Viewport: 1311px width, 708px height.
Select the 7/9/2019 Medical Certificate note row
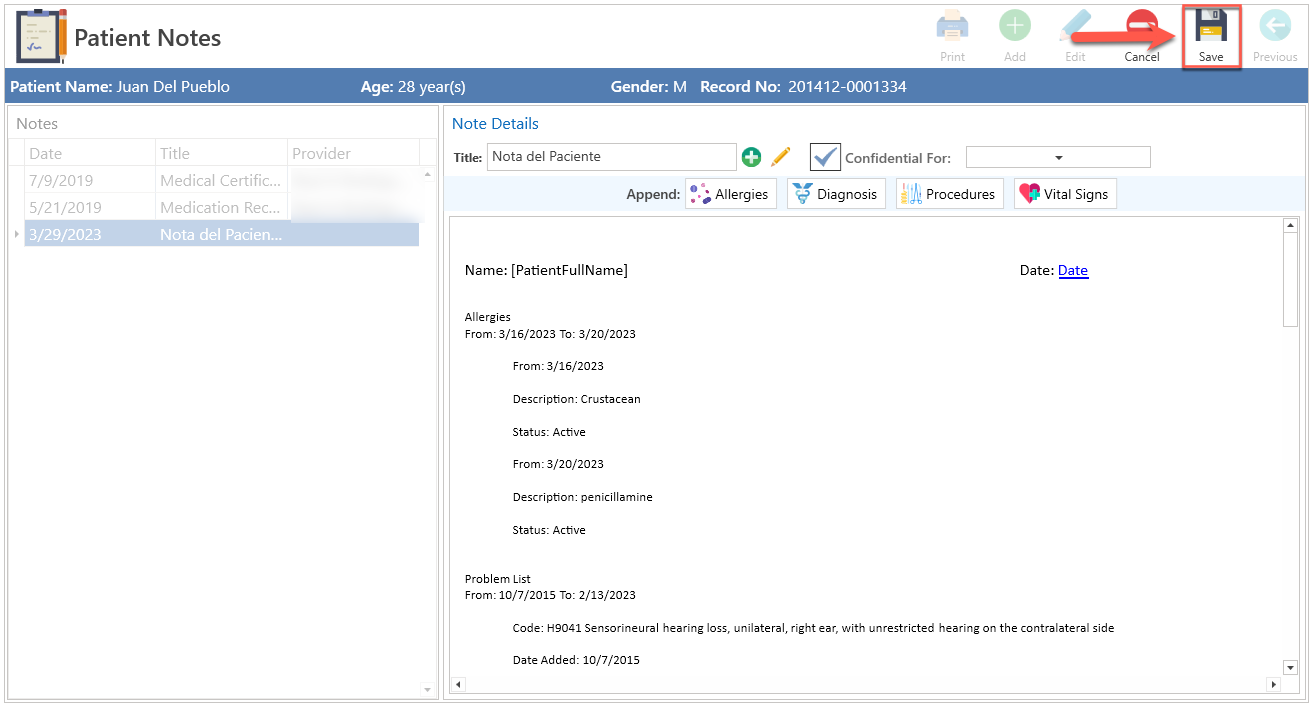tap(221, 180)
